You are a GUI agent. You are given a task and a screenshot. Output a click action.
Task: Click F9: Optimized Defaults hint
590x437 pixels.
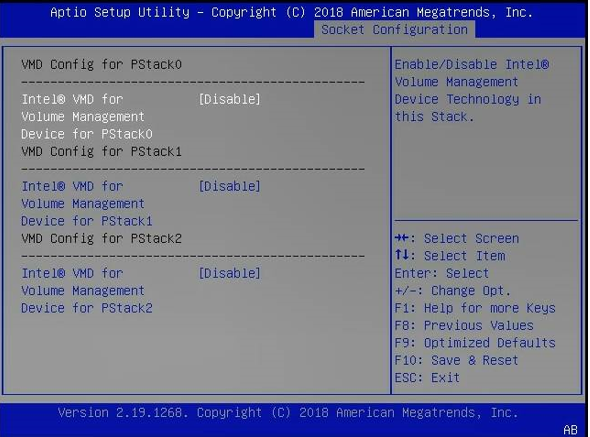click(x=475, y=343)
